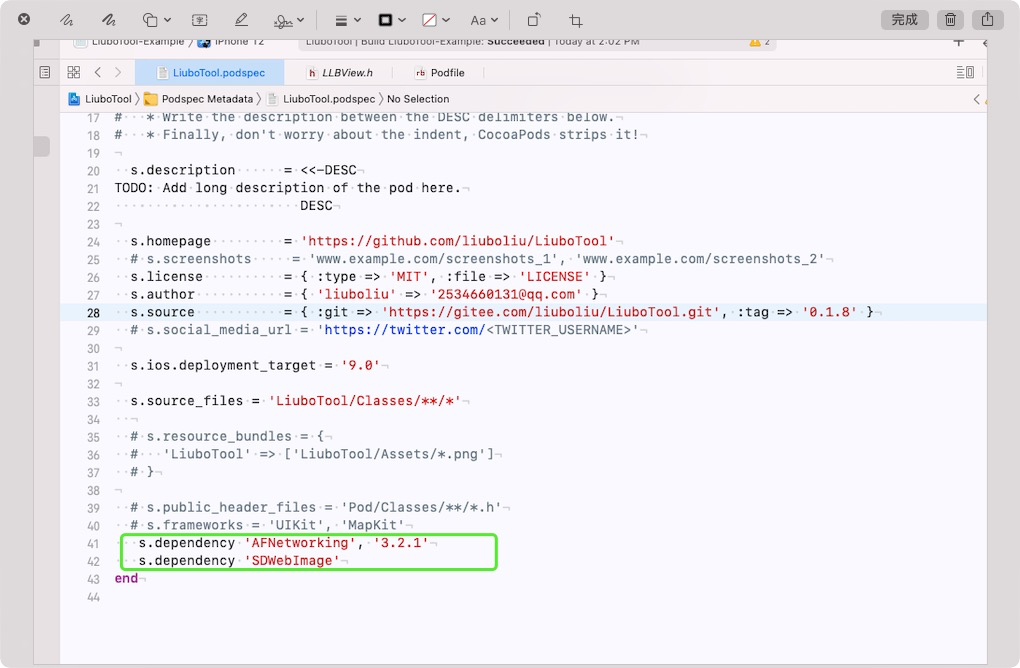Viewport: 1020px width, 668px height.
Task: Go forward with the right chevron
Action: click(x=118, y=72)
